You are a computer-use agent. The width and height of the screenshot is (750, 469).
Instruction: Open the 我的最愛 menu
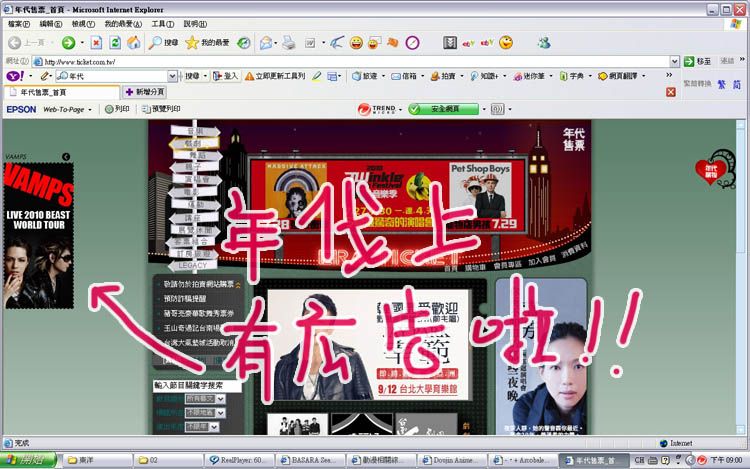click(x=123, y=24)
